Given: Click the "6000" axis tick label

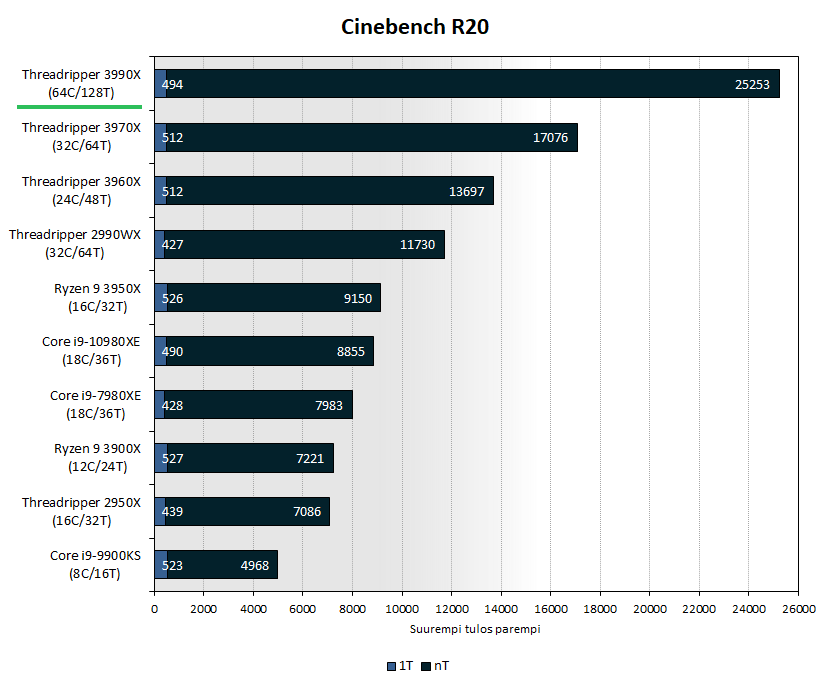Looking at the screenshot, I should pos(303,609).
